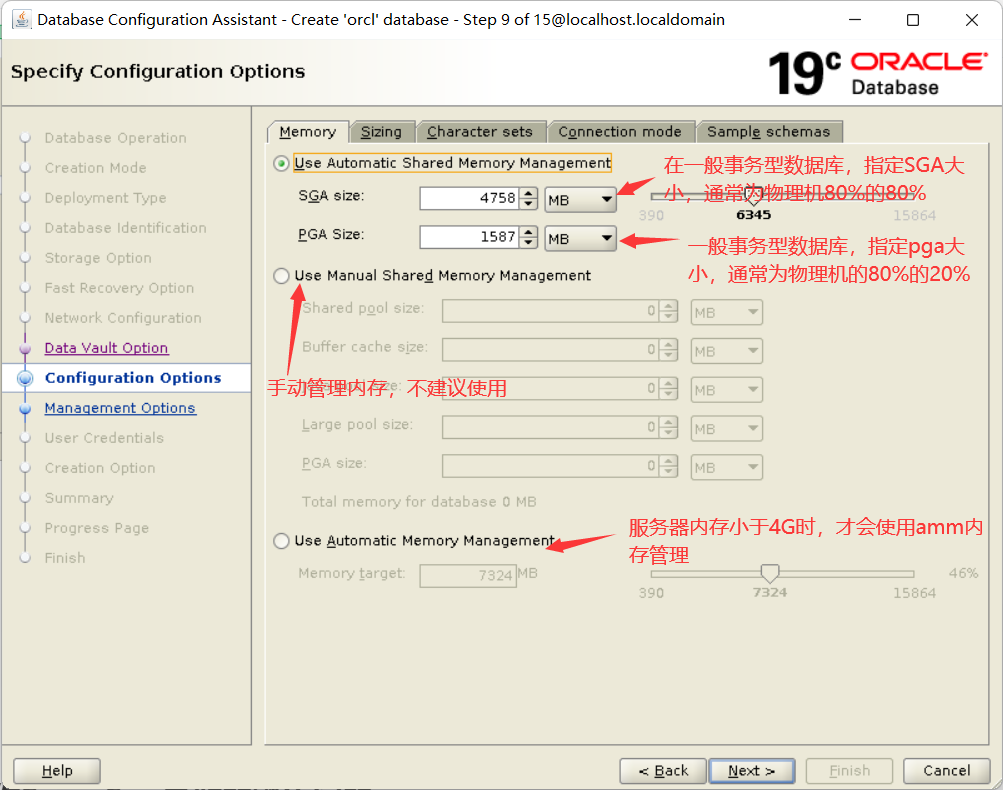Select Configuration Options step in sidebar
The height and width of the screenshot is (790, 1003).
coord(133,378)
